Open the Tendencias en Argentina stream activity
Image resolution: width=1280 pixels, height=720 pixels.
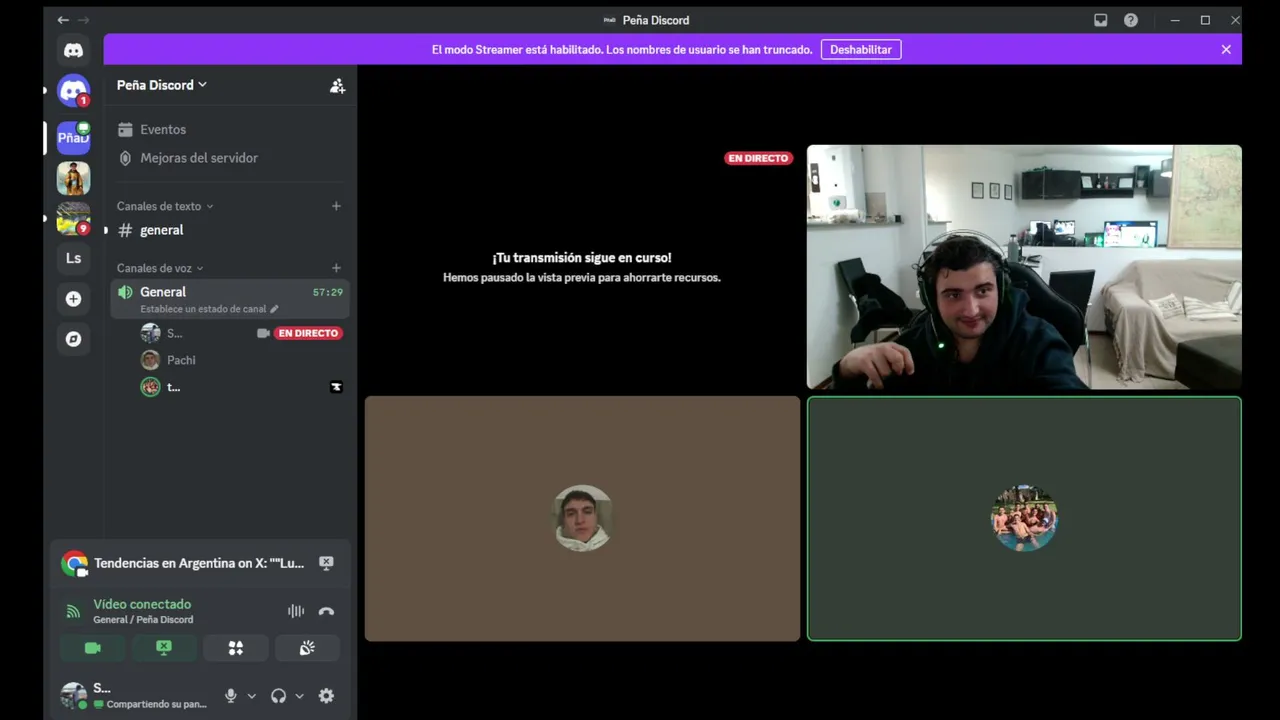click(x=199, y=563)
